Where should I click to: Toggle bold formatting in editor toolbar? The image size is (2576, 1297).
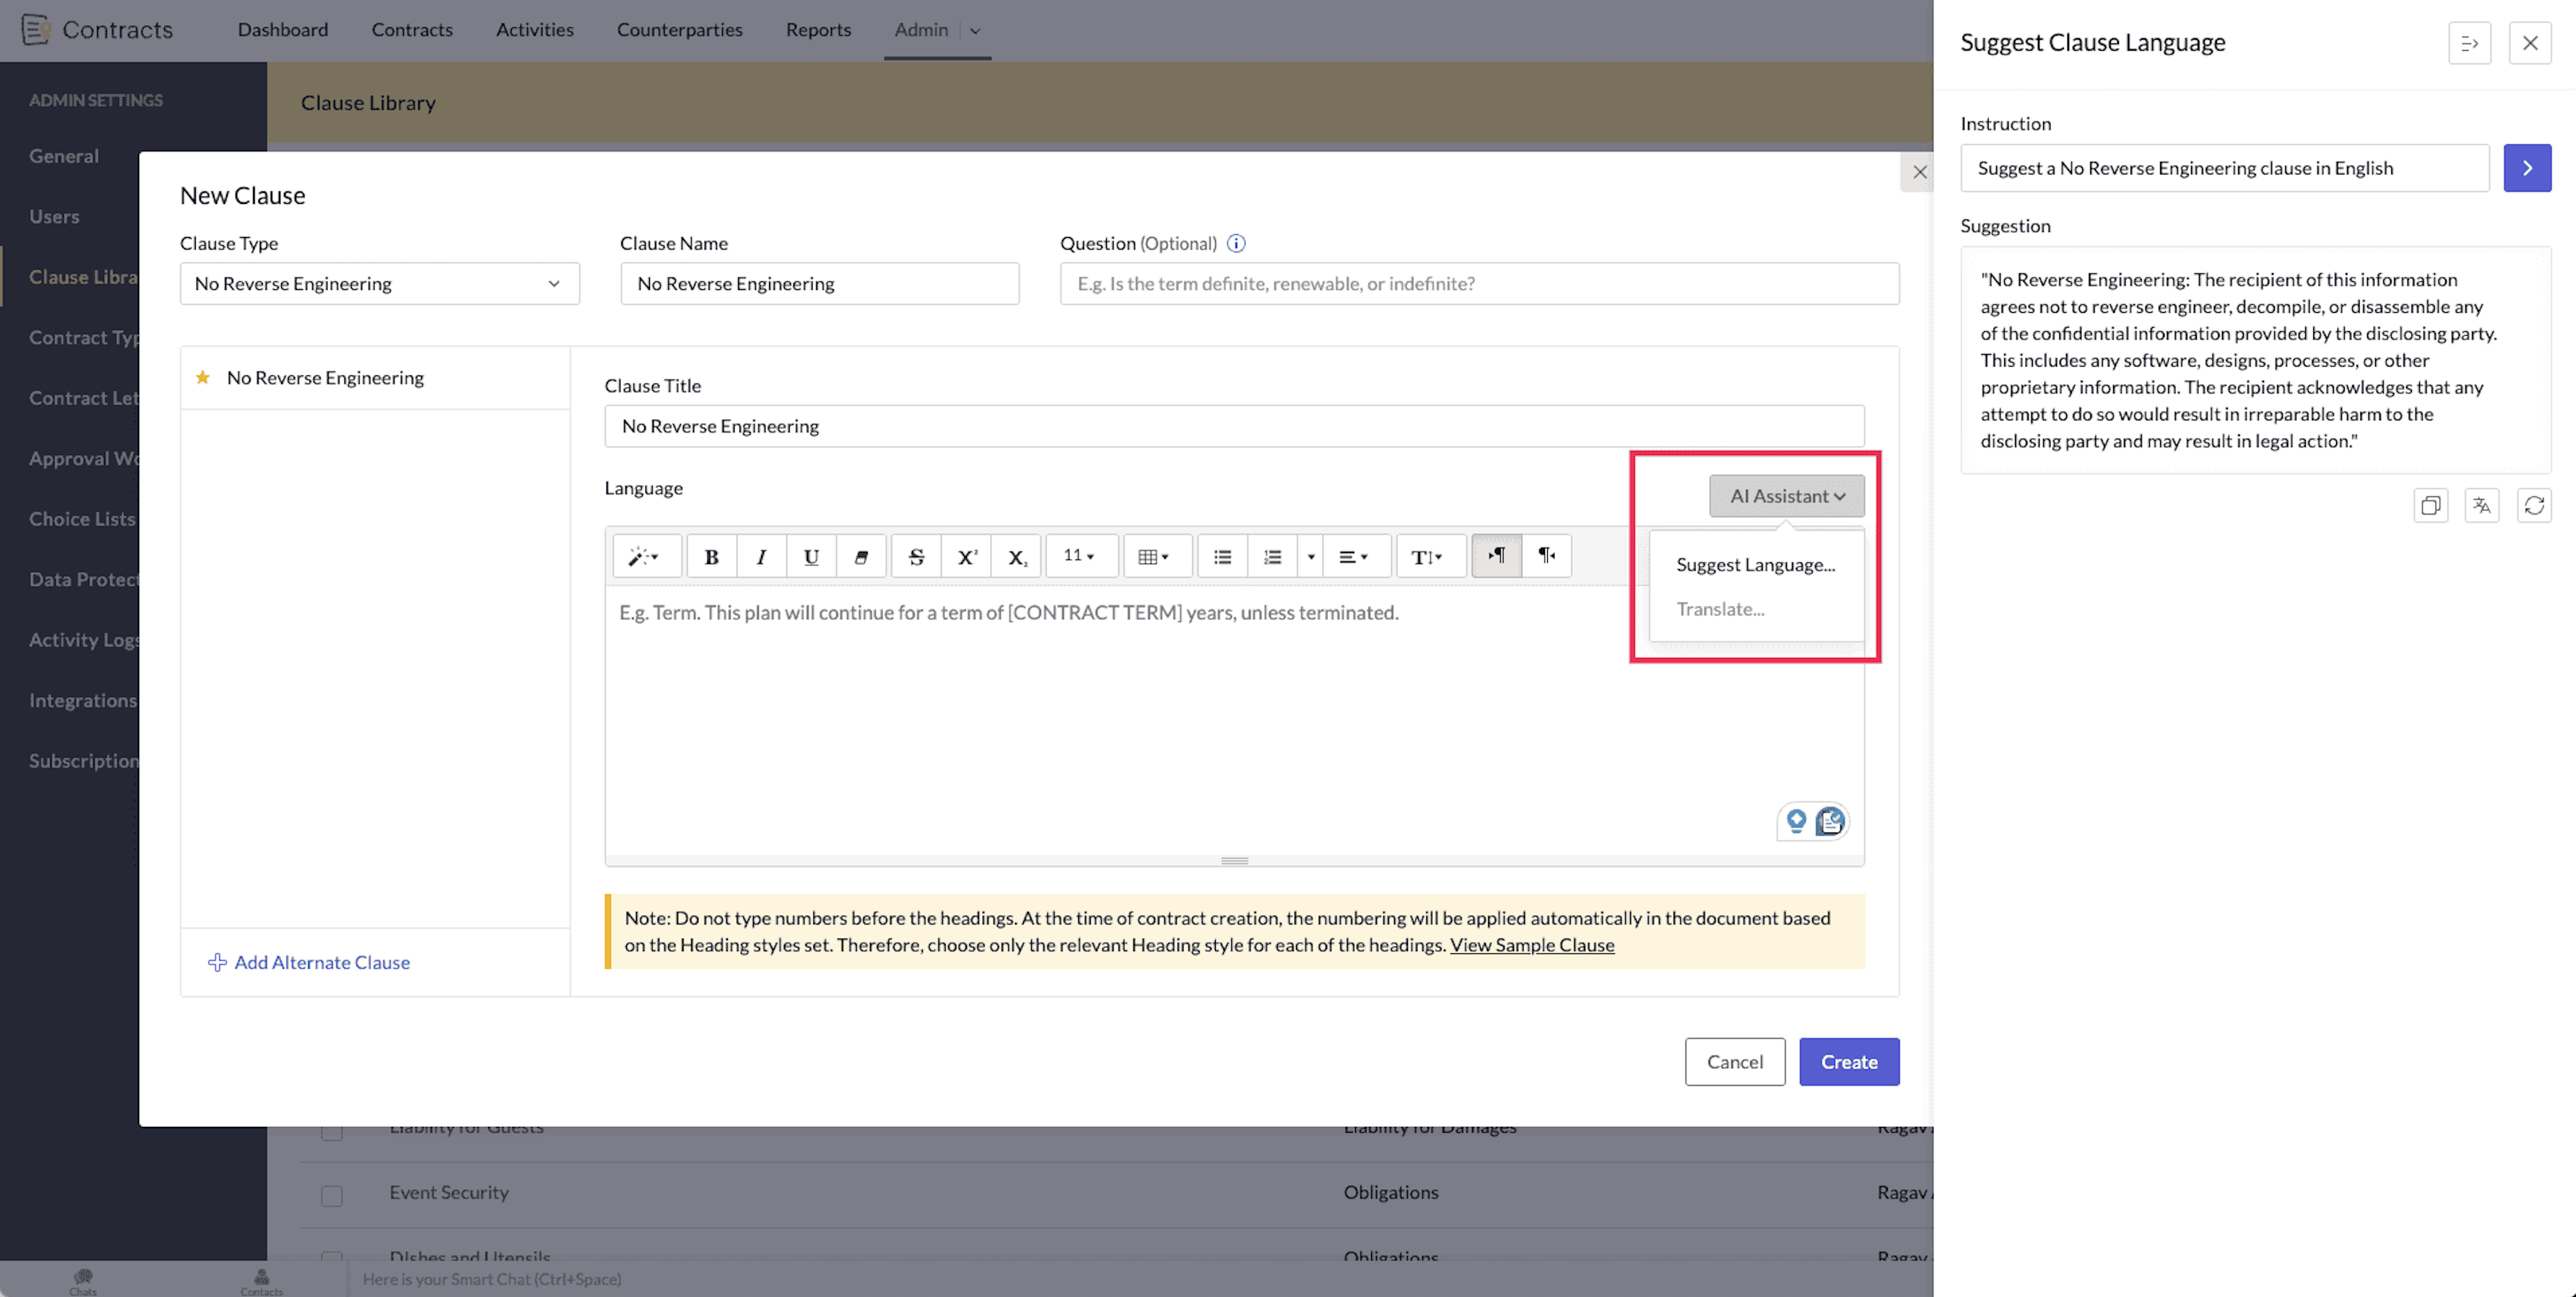(x=711, y=557)
